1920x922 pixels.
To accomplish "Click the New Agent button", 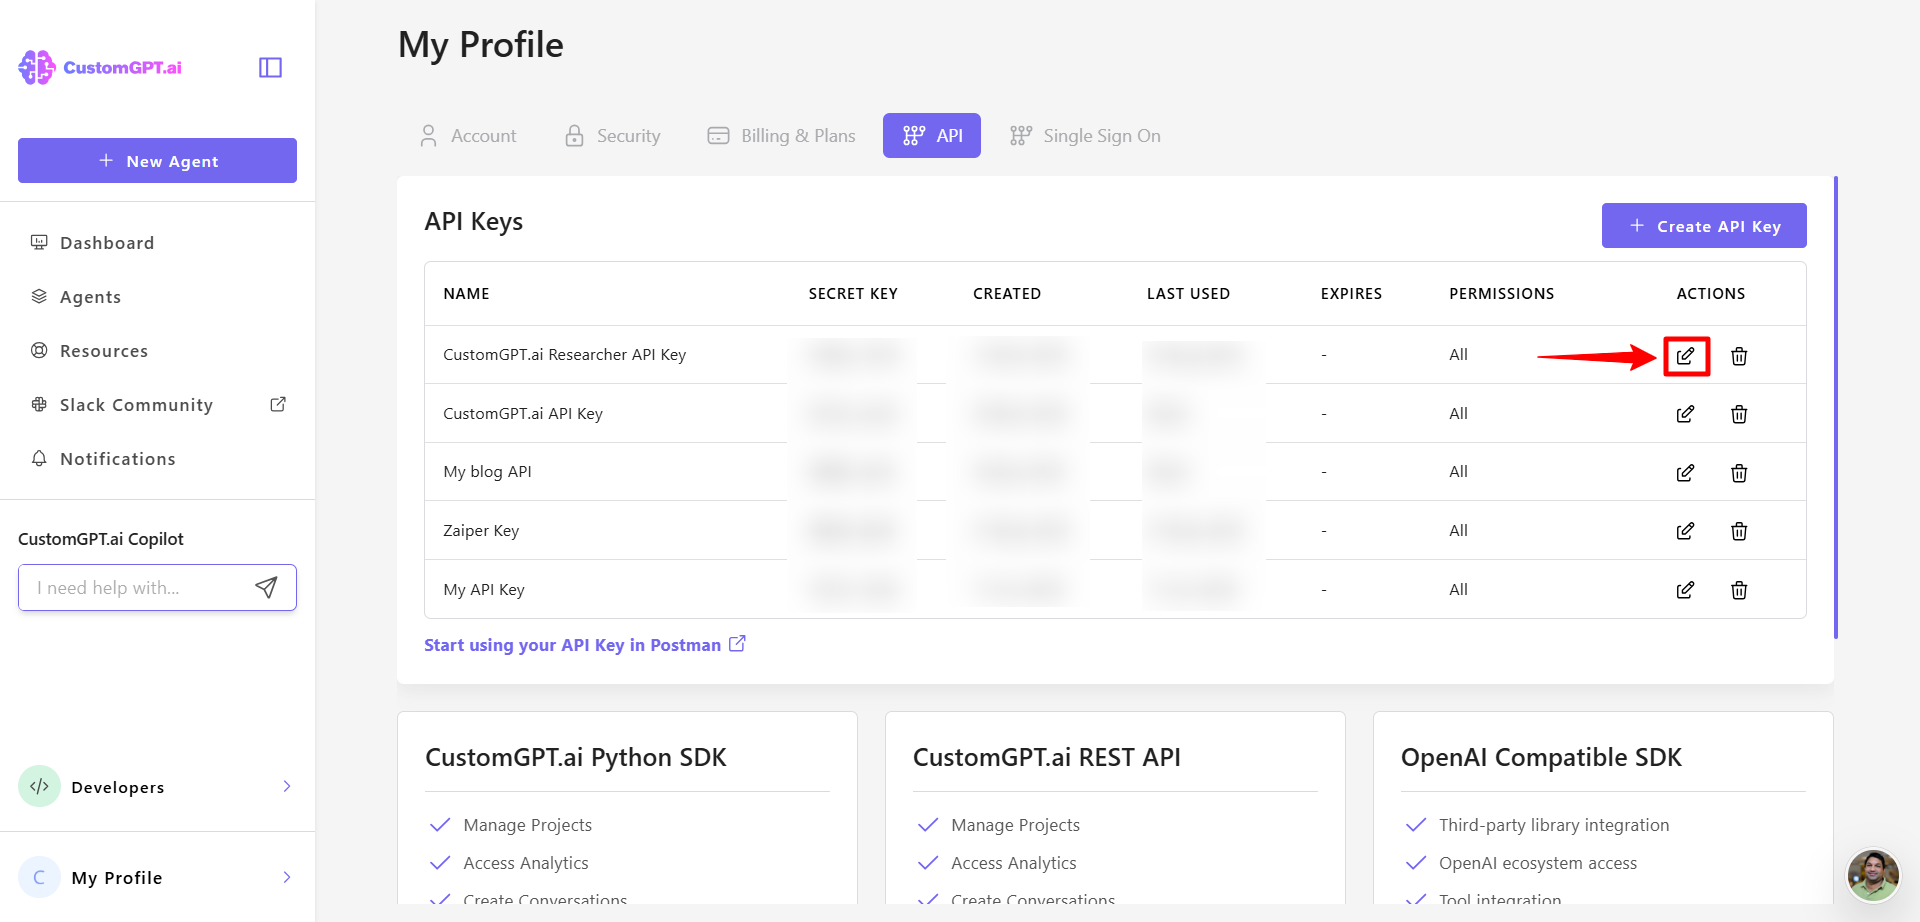I will tap(157, 161).
